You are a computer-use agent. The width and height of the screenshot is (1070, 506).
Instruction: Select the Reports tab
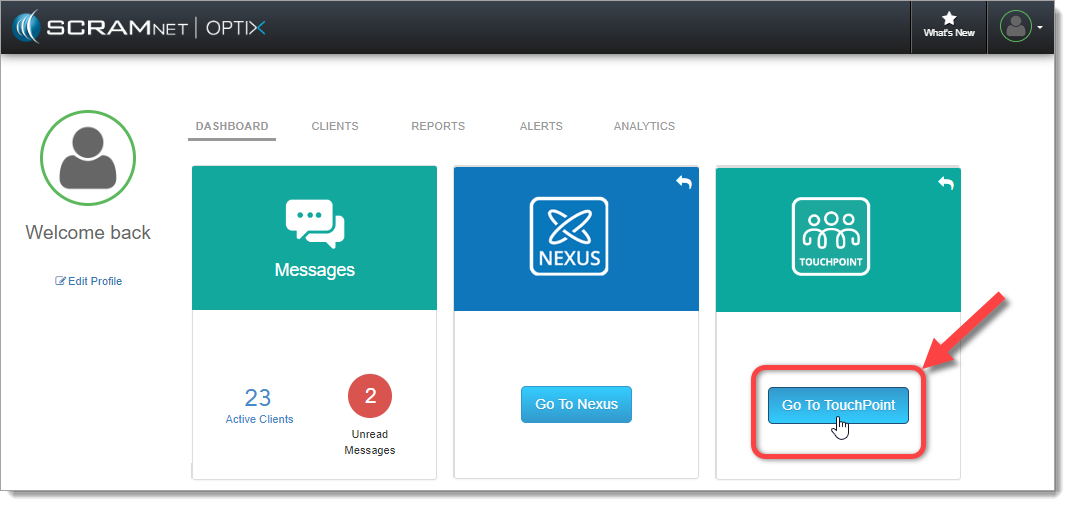point(438,126)
